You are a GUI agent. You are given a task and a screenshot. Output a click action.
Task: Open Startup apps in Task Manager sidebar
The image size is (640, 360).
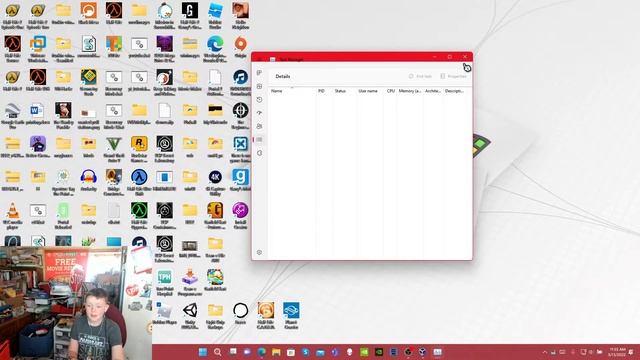[259, 113]
